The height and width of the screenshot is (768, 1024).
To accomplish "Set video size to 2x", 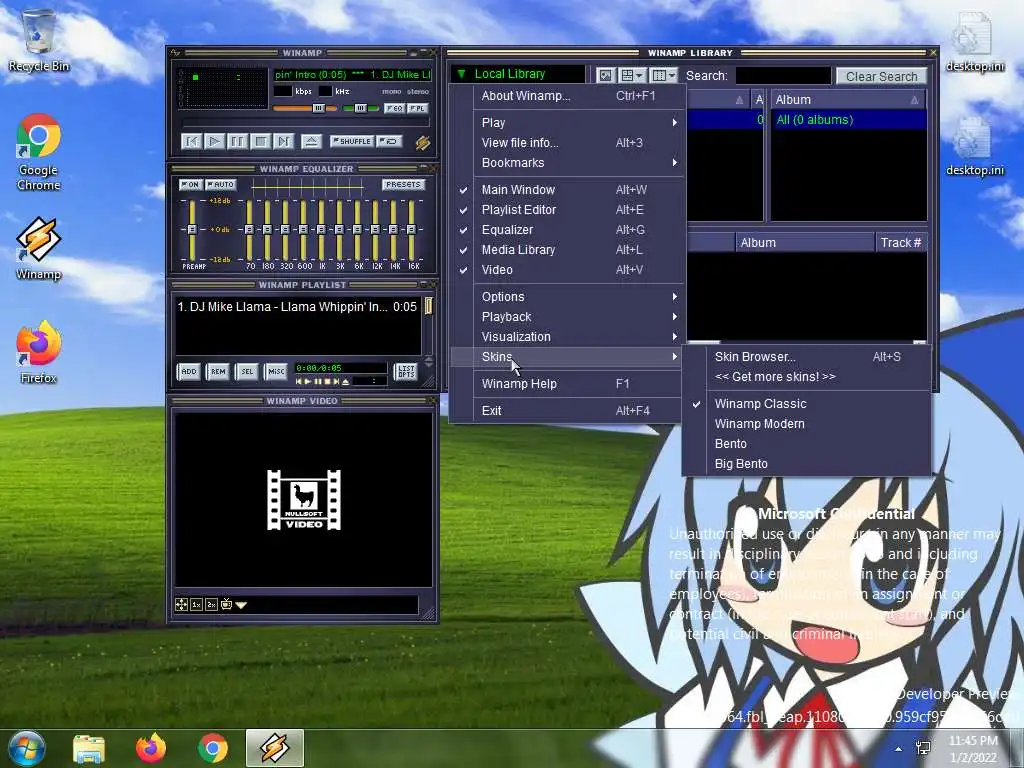I will (x=212, y=605).
